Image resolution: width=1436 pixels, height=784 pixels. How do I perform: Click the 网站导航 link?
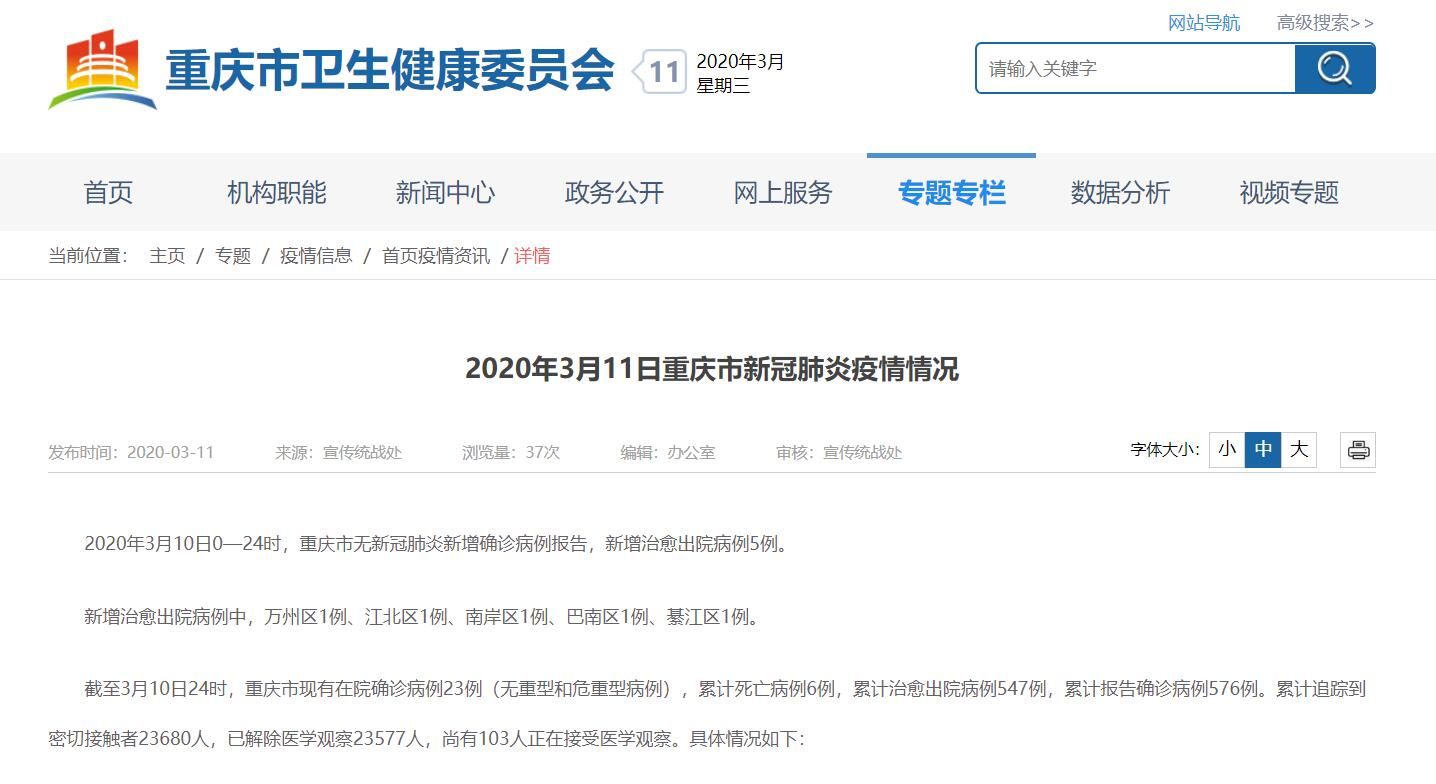click(x=1204, y=23)
